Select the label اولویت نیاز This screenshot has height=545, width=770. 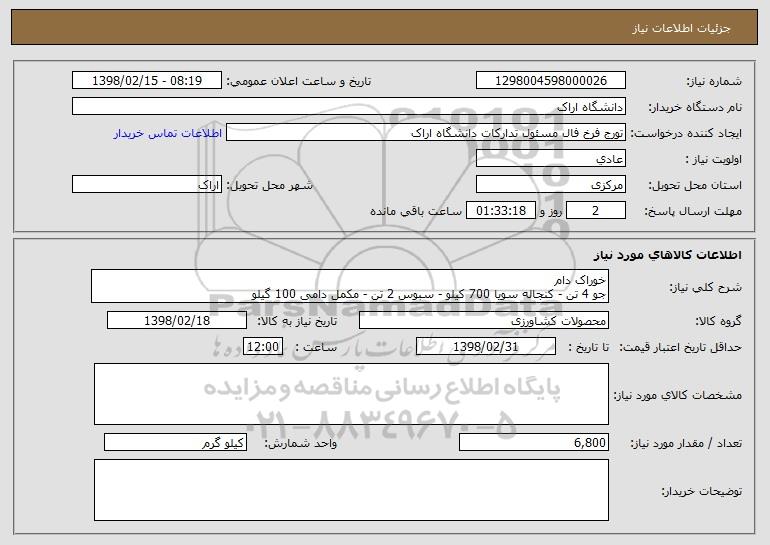714,159
